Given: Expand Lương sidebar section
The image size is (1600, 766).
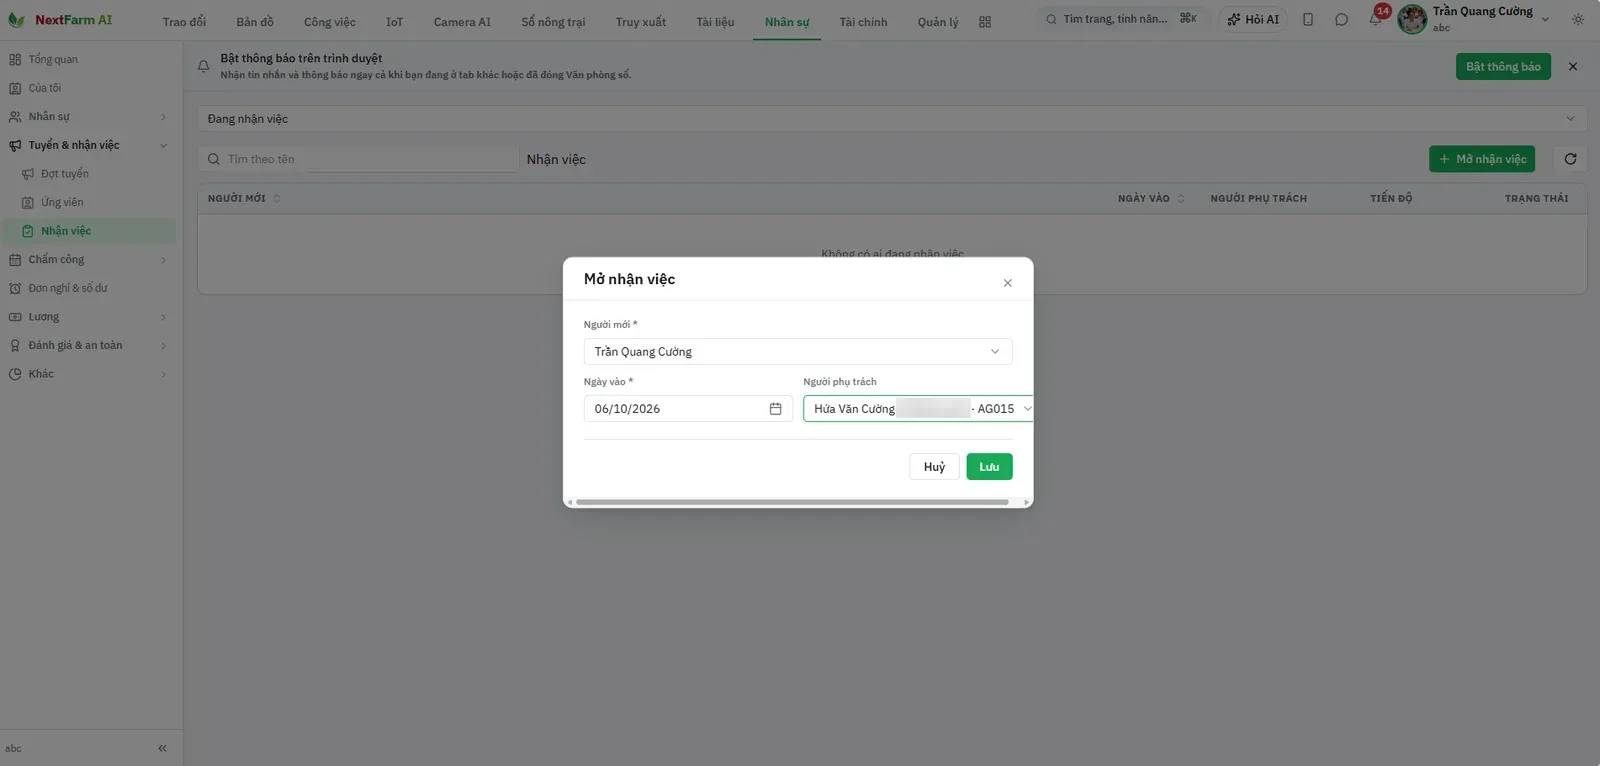Looking at the screenshot, I should [x=90, y=317].
